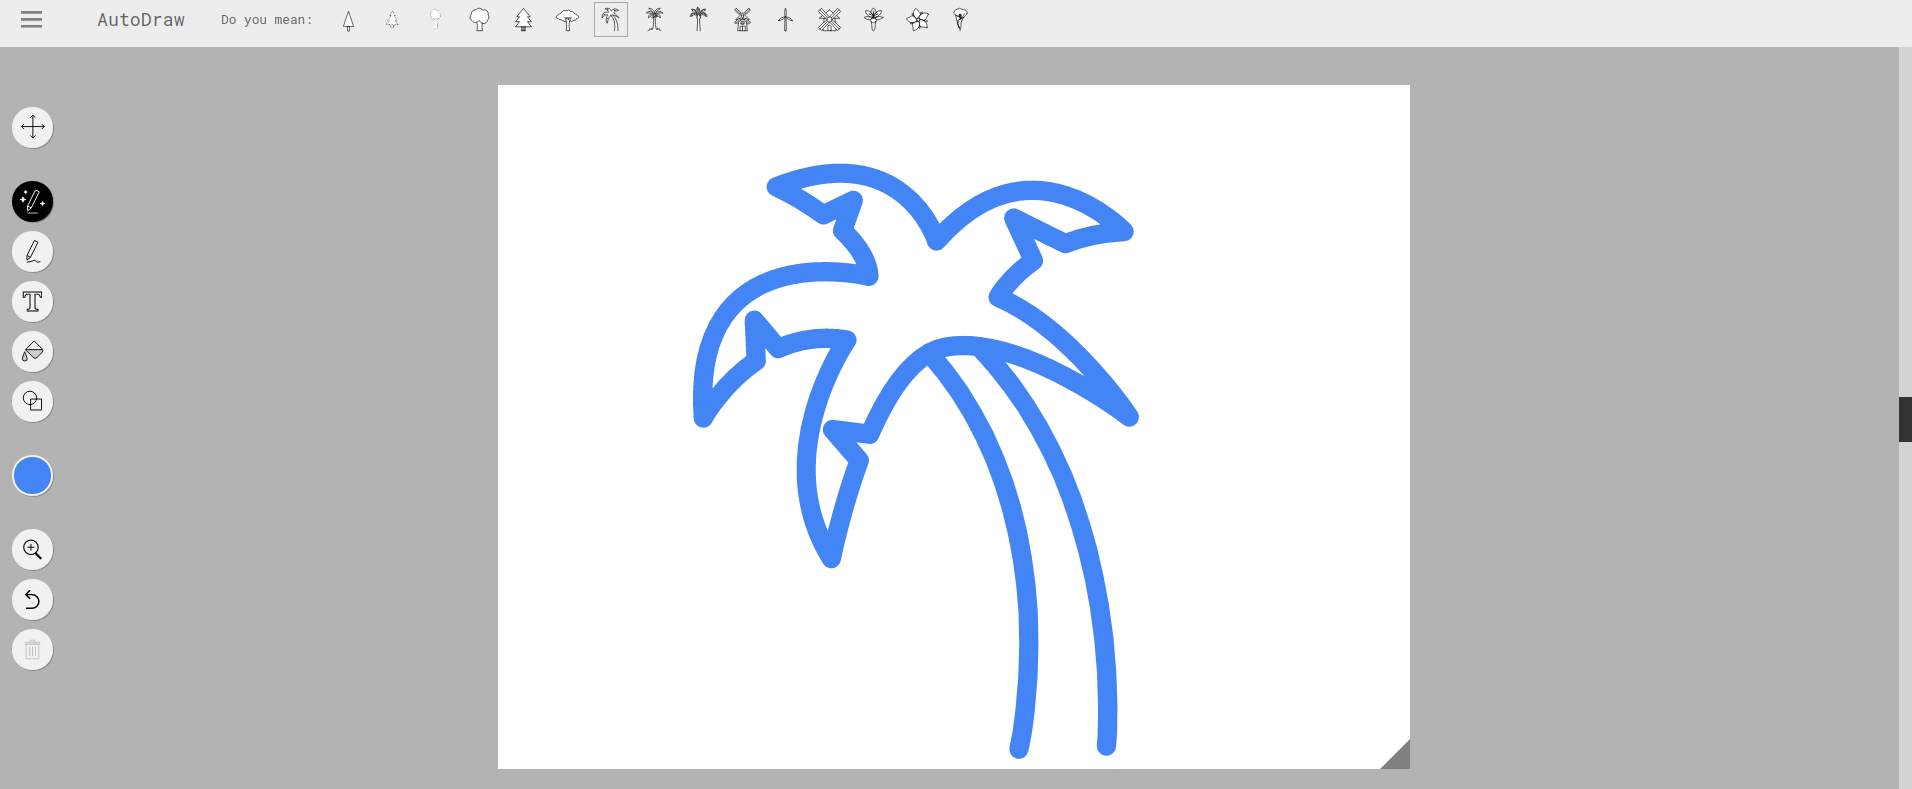Screen dimensions: 1912x789
Task: Select the wind turbine suggestion
Action: pos(786,20)
